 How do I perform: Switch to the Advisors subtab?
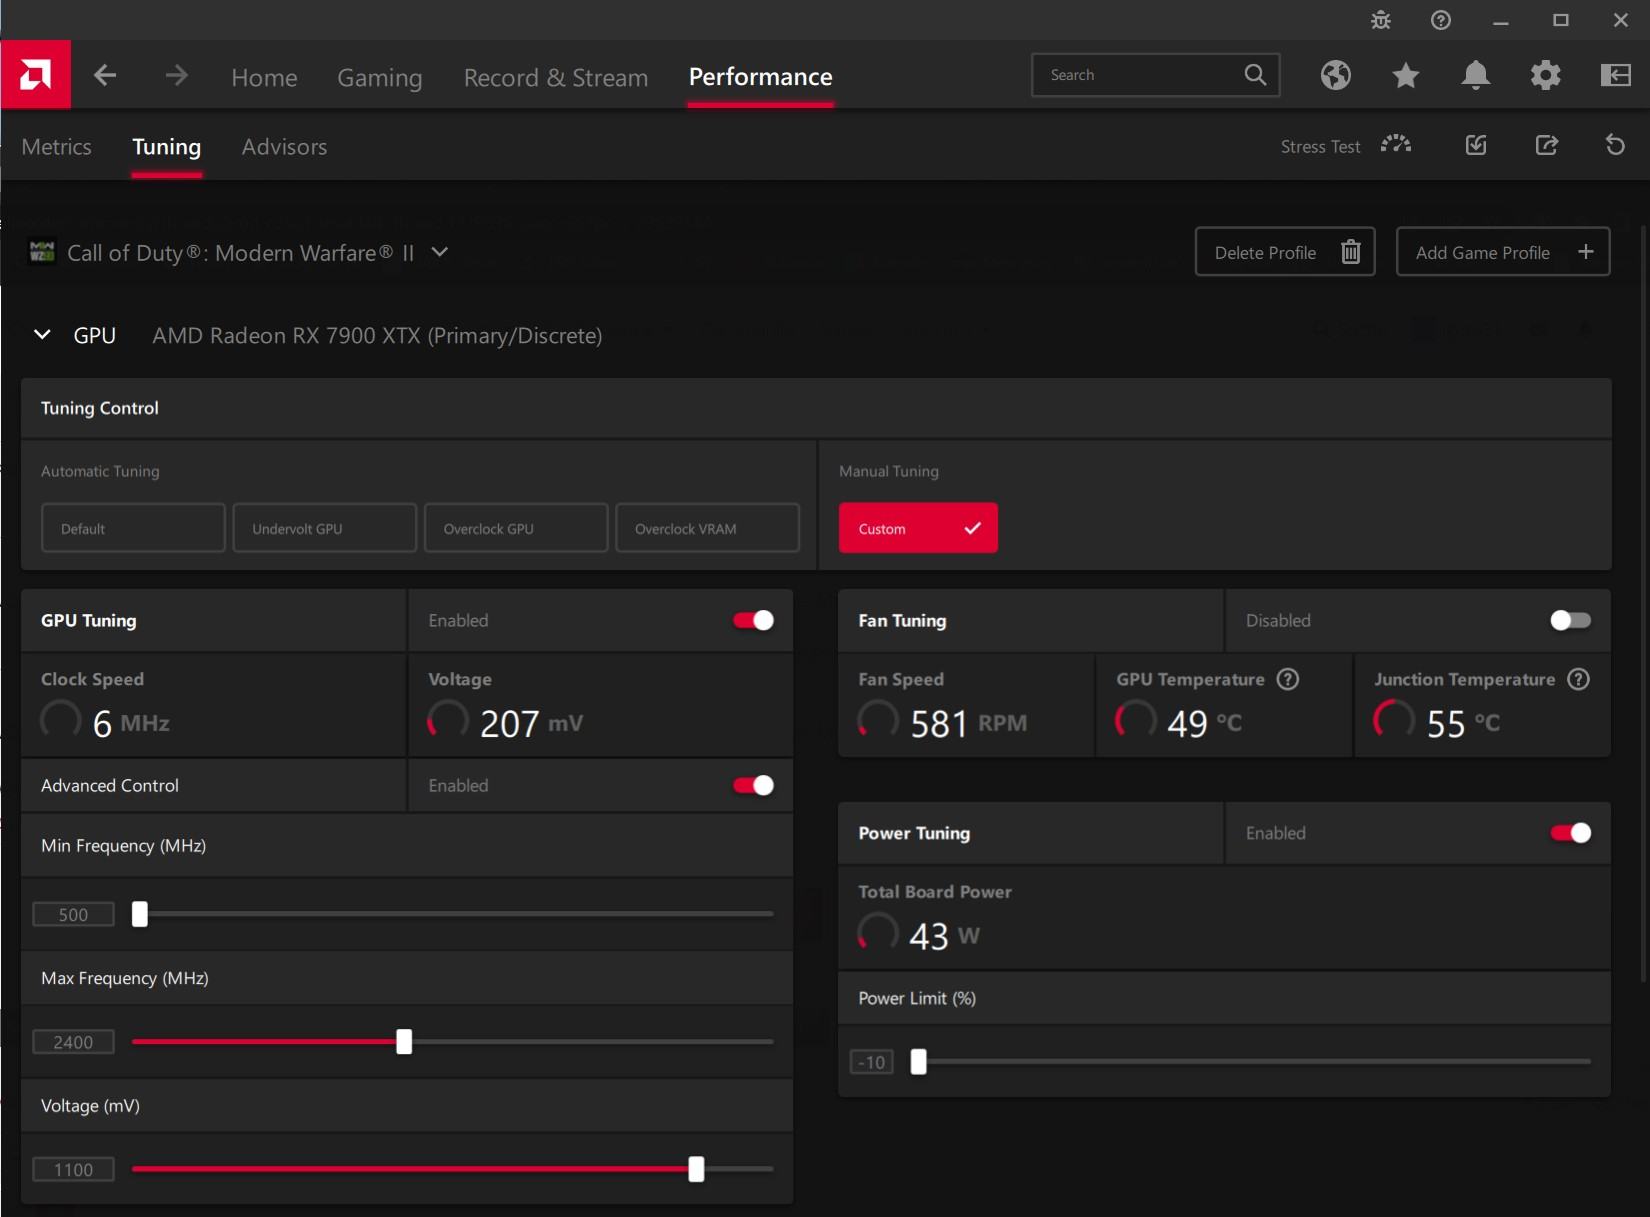click(284, 147)
